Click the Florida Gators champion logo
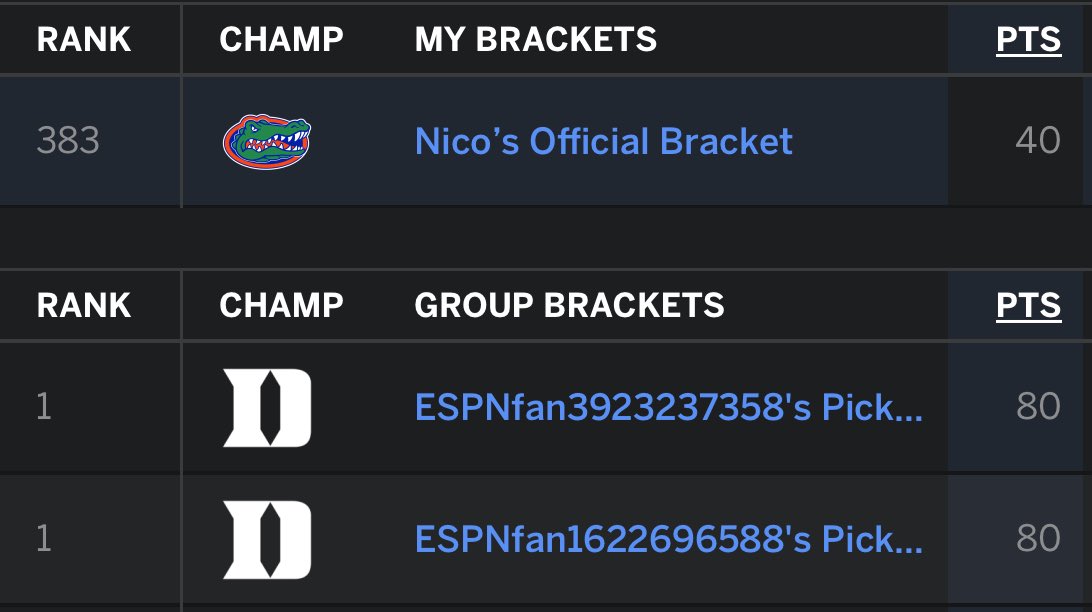This screenshot has height=612, width=1092. [x=266, y=141]
